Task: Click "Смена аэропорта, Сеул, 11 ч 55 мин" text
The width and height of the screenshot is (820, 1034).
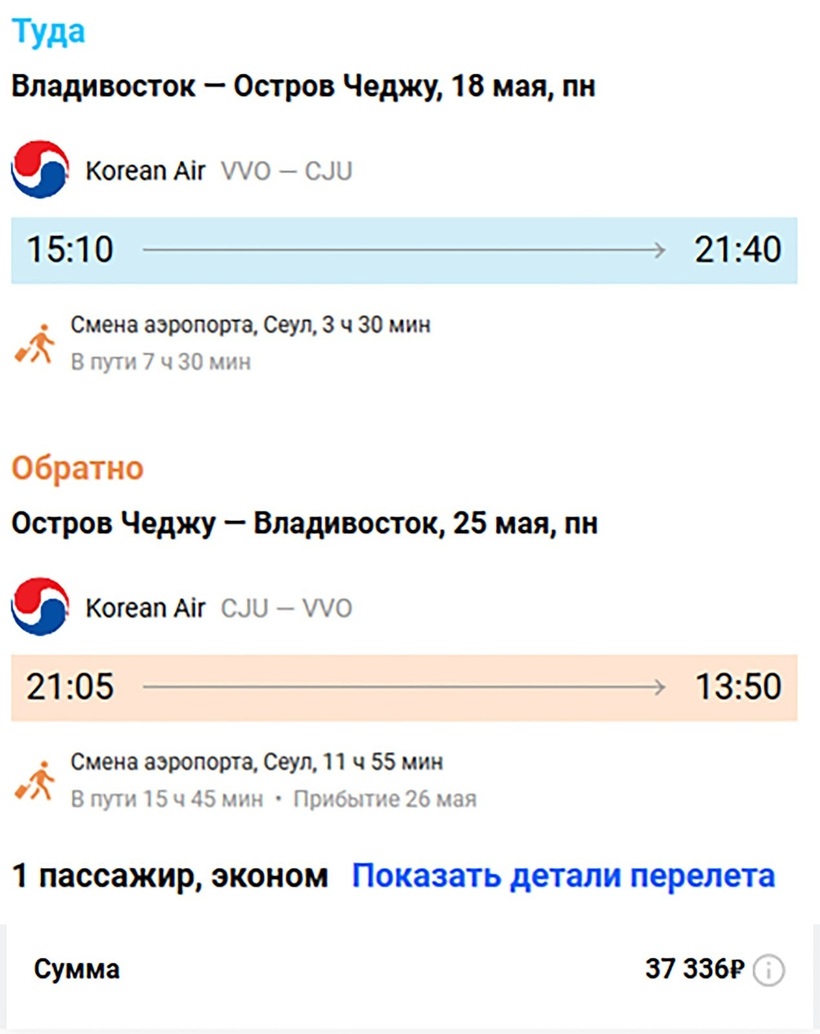Action: point(257,762)
